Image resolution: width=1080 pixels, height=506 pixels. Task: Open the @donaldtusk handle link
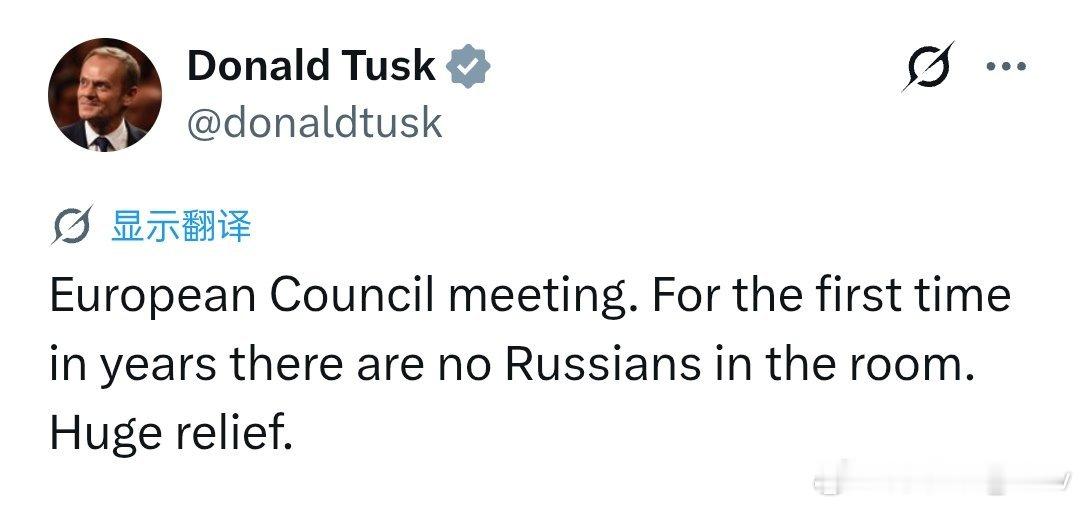tap(314, 122)
